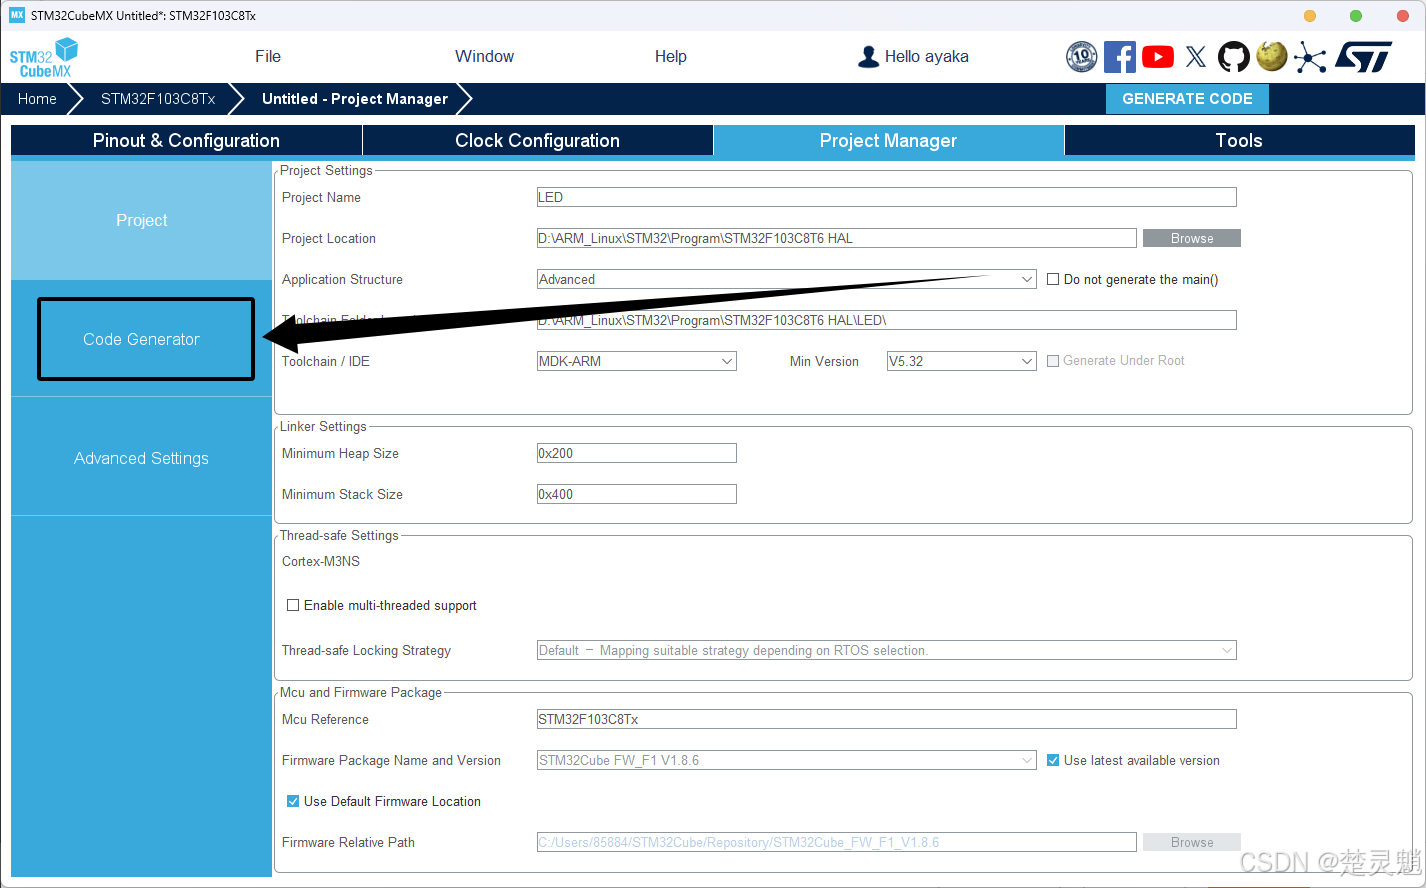Click the STM32CubeMX logo icon
Screen dimensions: 1426x888
point(44,57)
